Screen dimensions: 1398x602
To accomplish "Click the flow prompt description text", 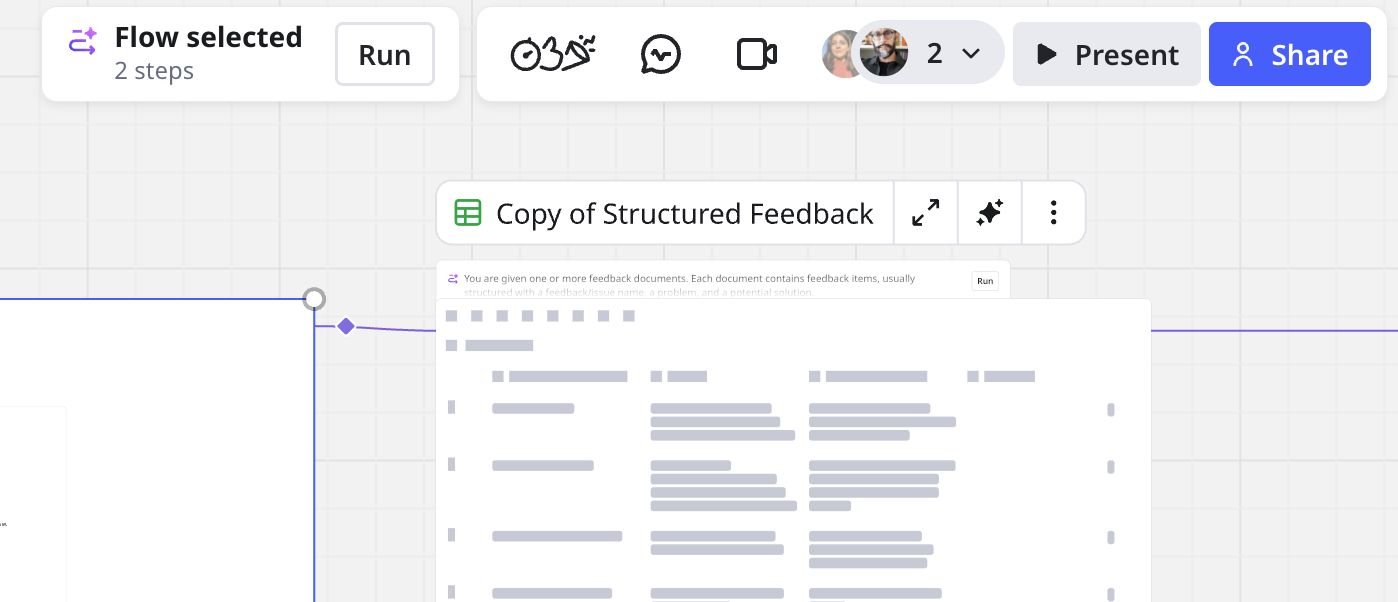I will tap(690, 279).
